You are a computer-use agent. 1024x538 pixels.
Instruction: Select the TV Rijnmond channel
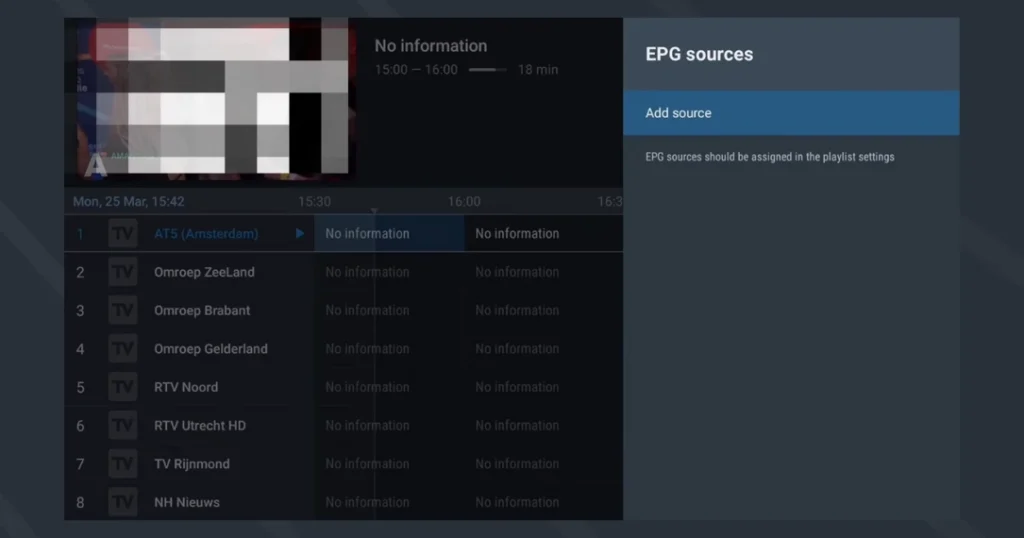pos(191,464)
